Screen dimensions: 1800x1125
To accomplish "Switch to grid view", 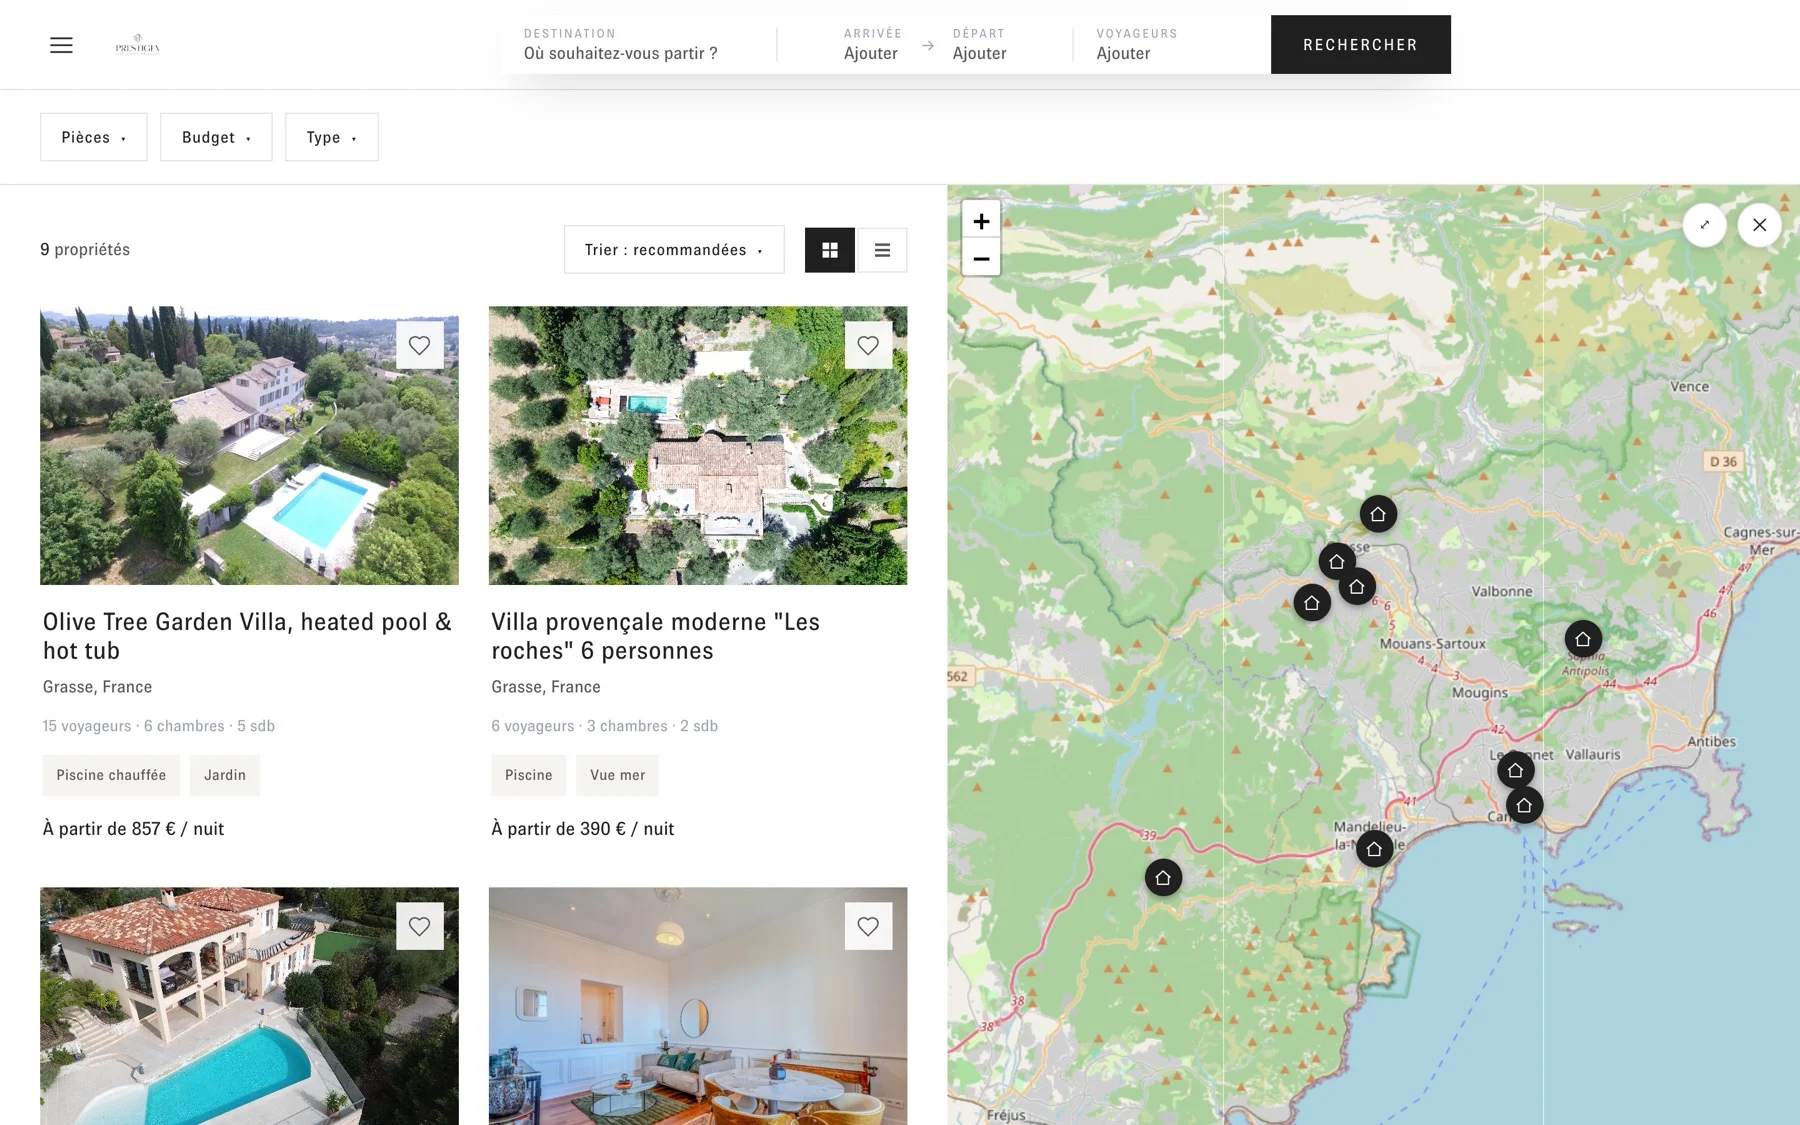I will (x=830, y=250).
